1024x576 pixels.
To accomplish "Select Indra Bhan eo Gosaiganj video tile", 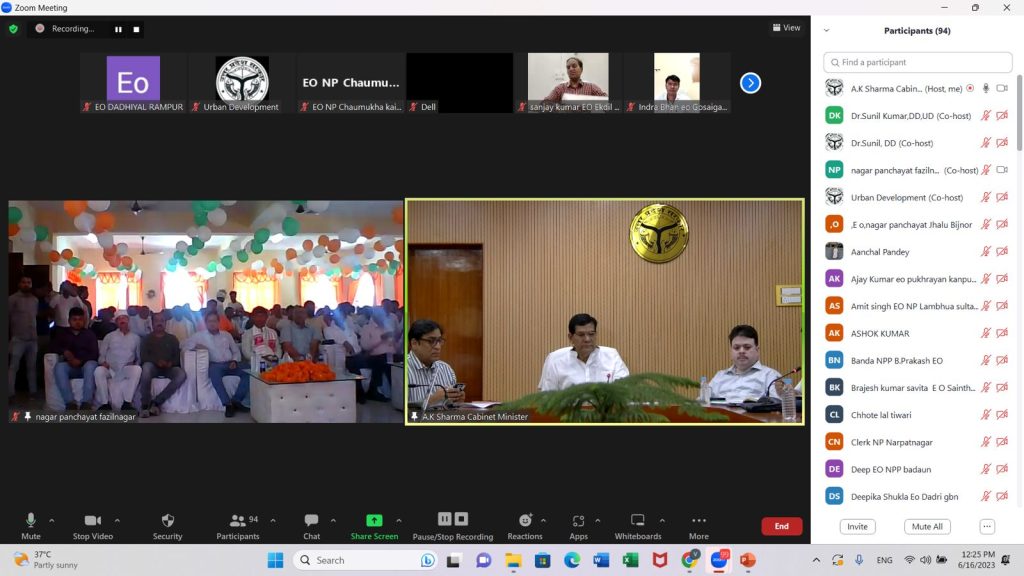I will [x=677, y=83].
